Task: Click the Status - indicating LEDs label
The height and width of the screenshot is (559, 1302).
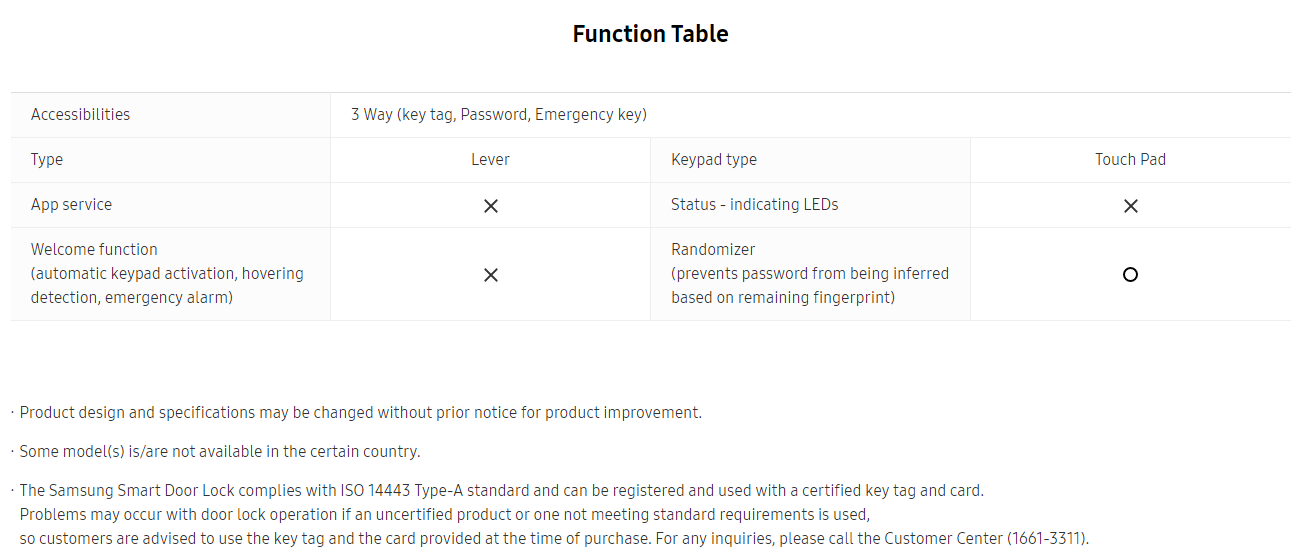Action: pos(755,204)
